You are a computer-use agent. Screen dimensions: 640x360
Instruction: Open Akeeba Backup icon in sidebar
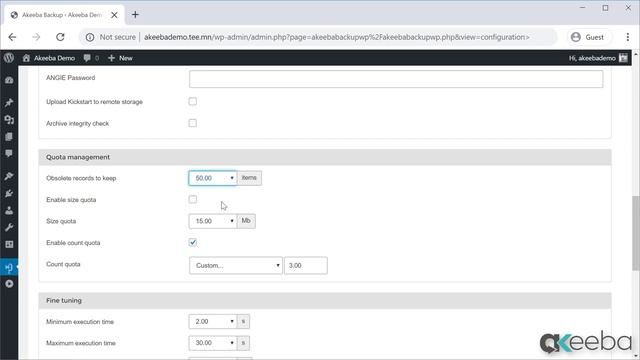pos(9,267)
